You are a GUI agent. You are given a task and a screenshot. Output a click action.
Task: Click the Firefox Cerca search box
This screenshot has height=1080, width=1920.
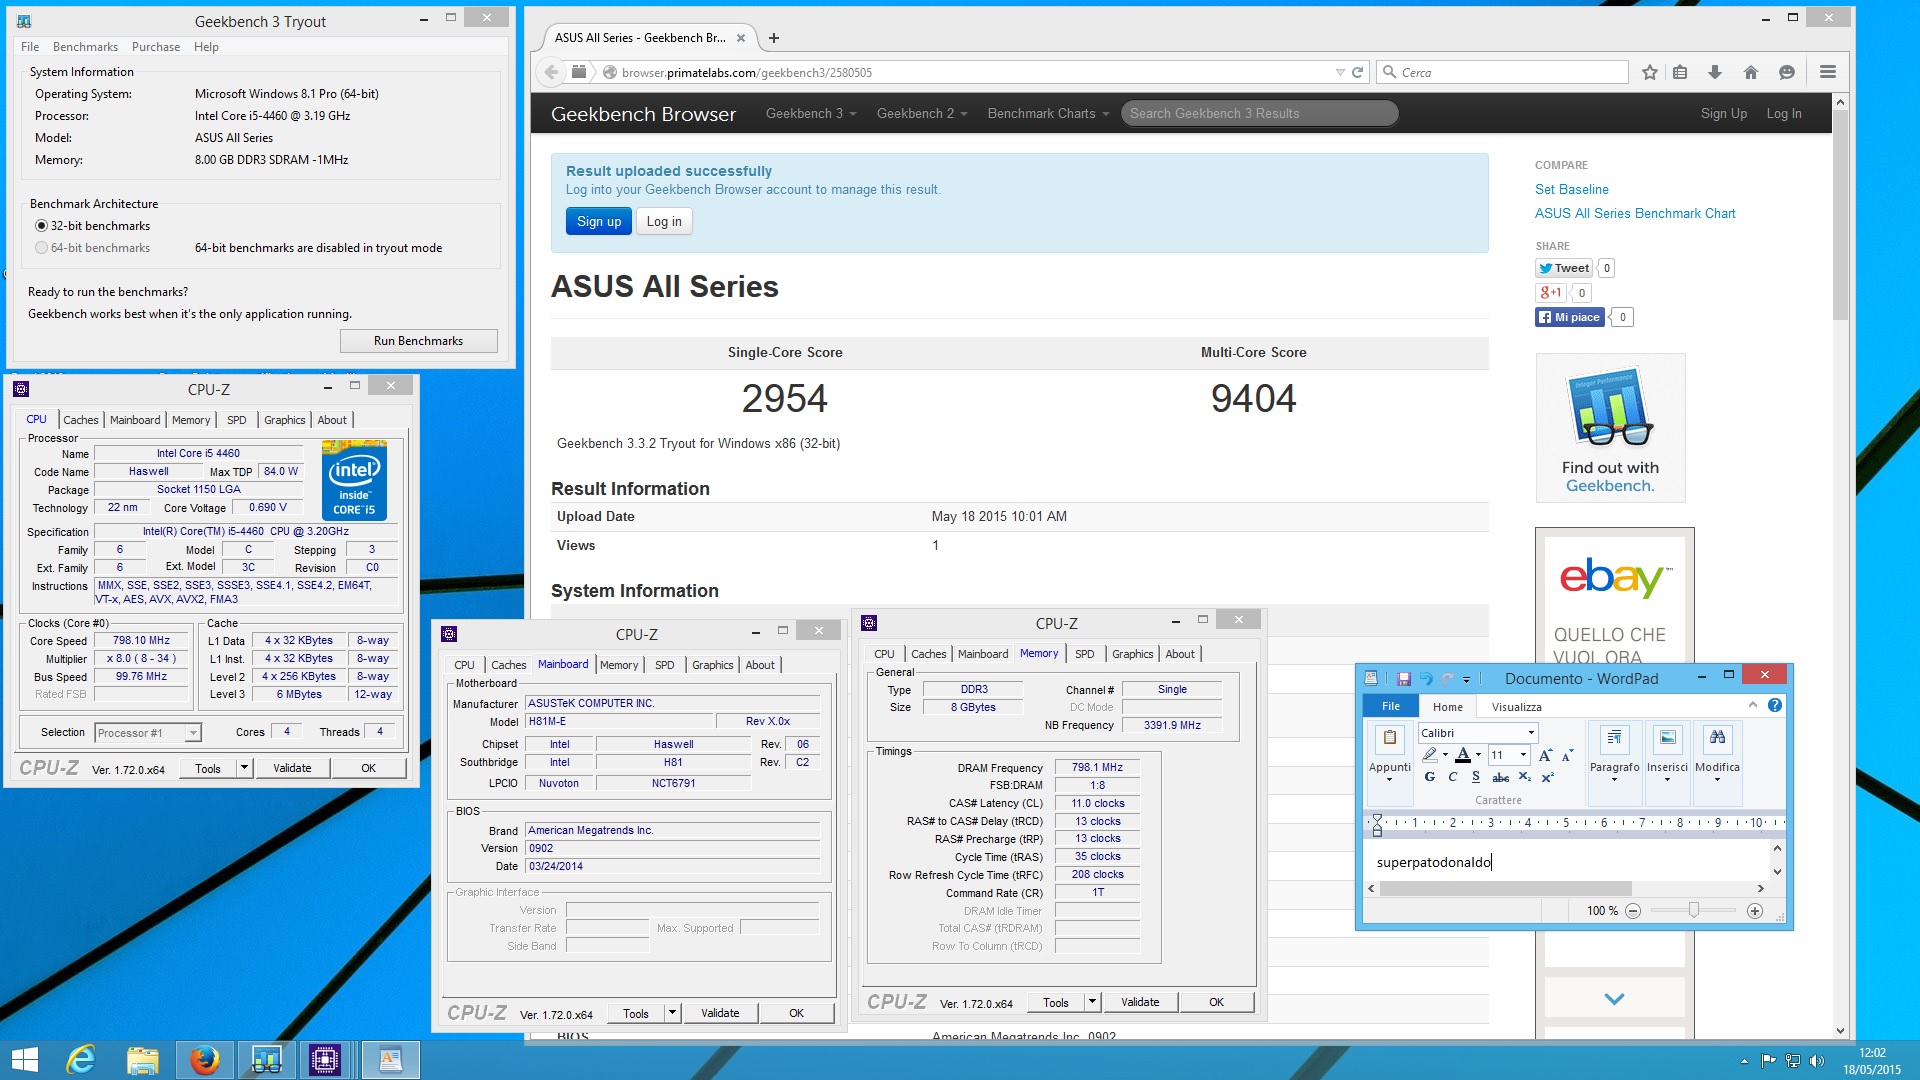pyautogui.click(x=1502, y=72)
